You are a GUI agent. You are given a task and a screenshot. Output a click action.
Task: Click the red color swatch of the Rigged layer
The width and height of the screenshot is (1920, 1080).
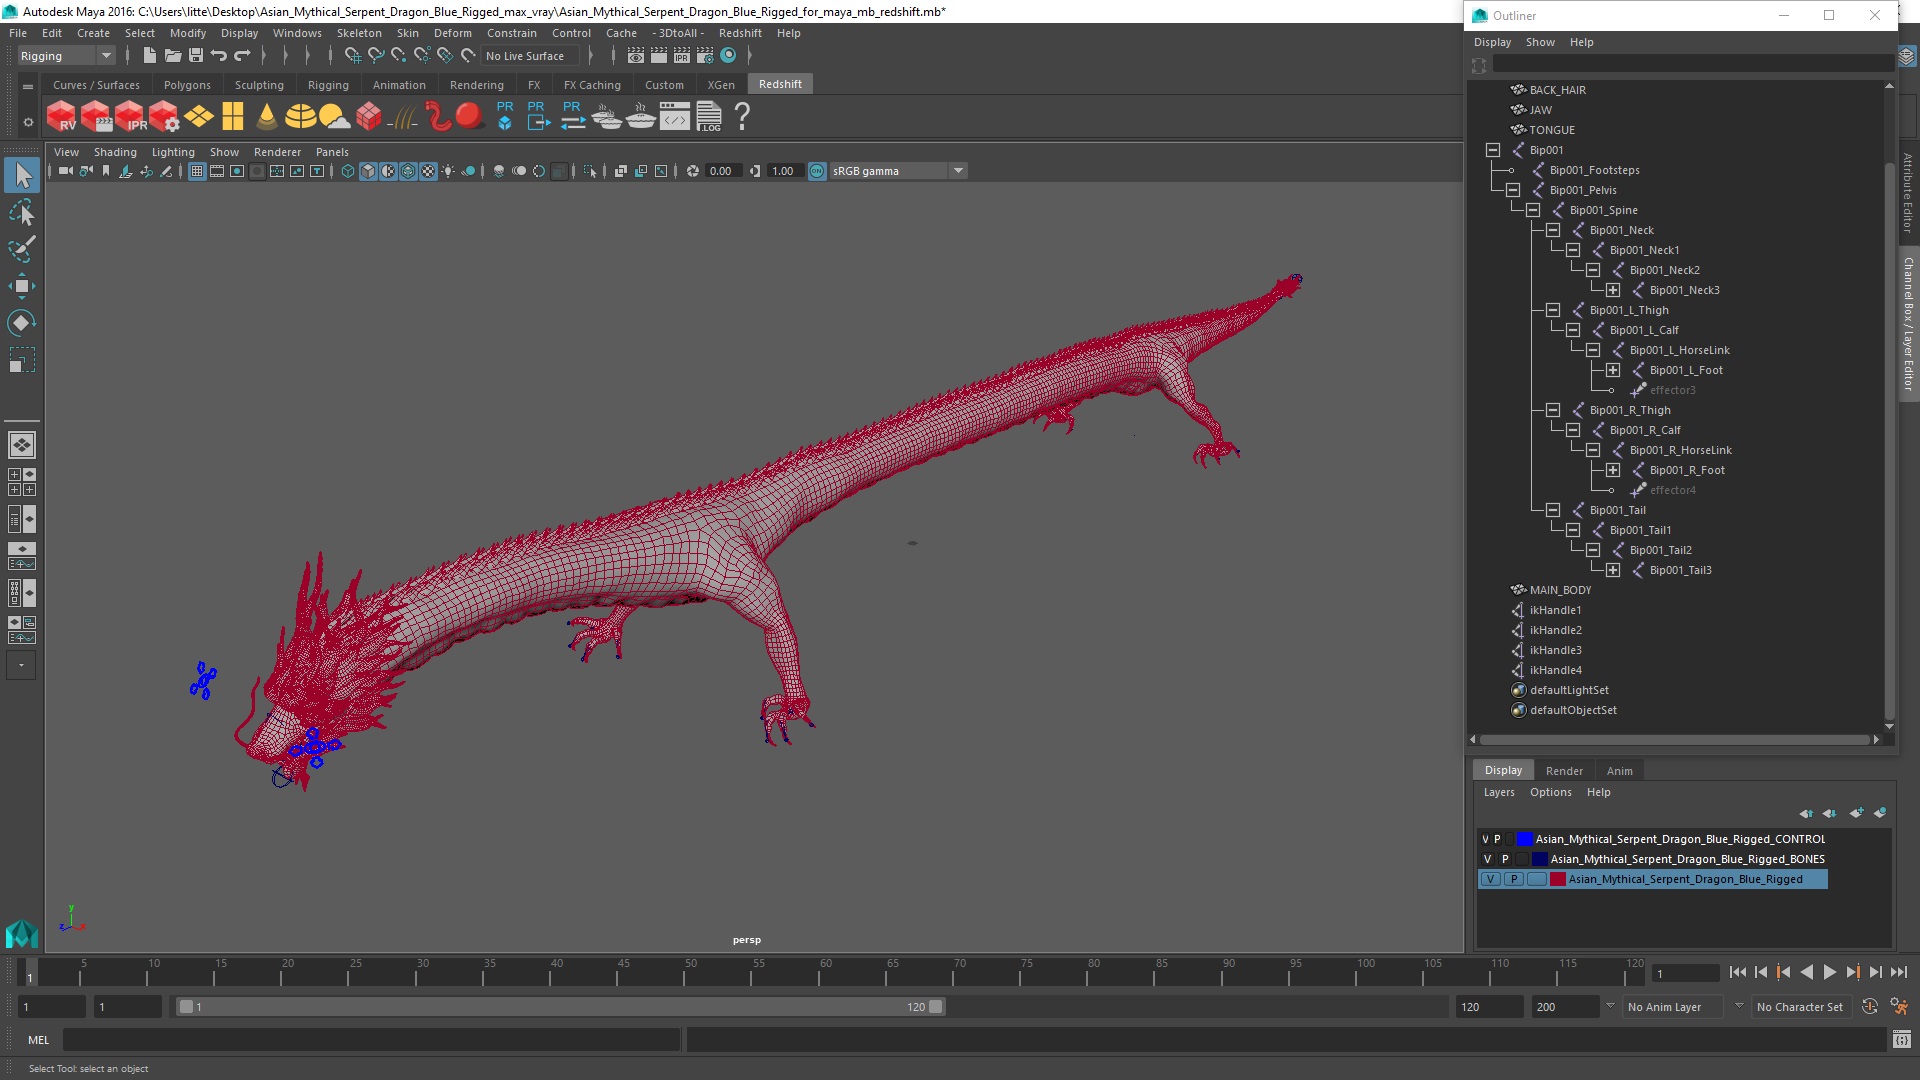(x=1557, y=880)
